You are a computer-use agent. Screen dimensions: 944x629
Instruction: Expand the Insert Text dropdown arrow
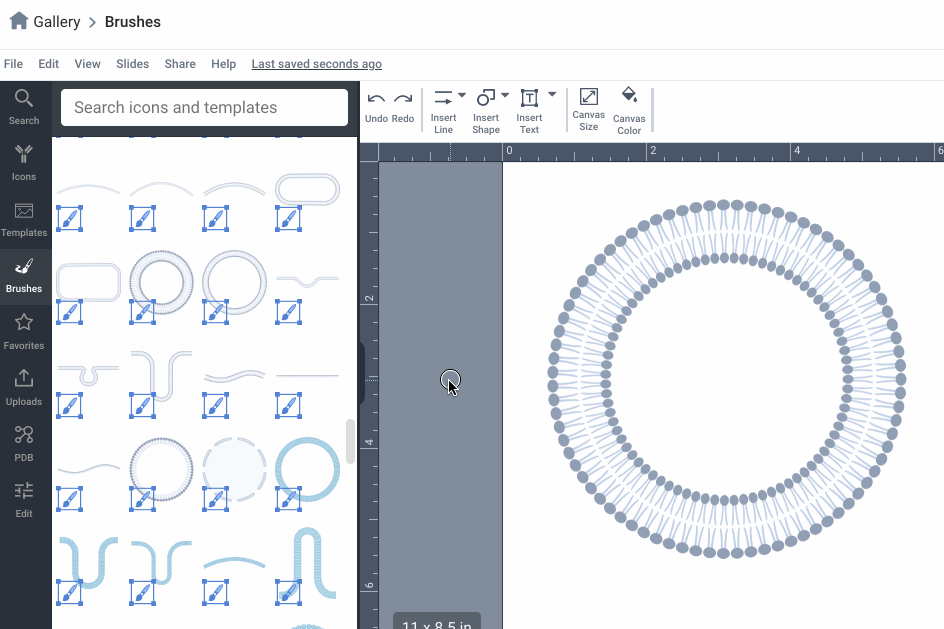pyautogui.click(x=552, y=96)
